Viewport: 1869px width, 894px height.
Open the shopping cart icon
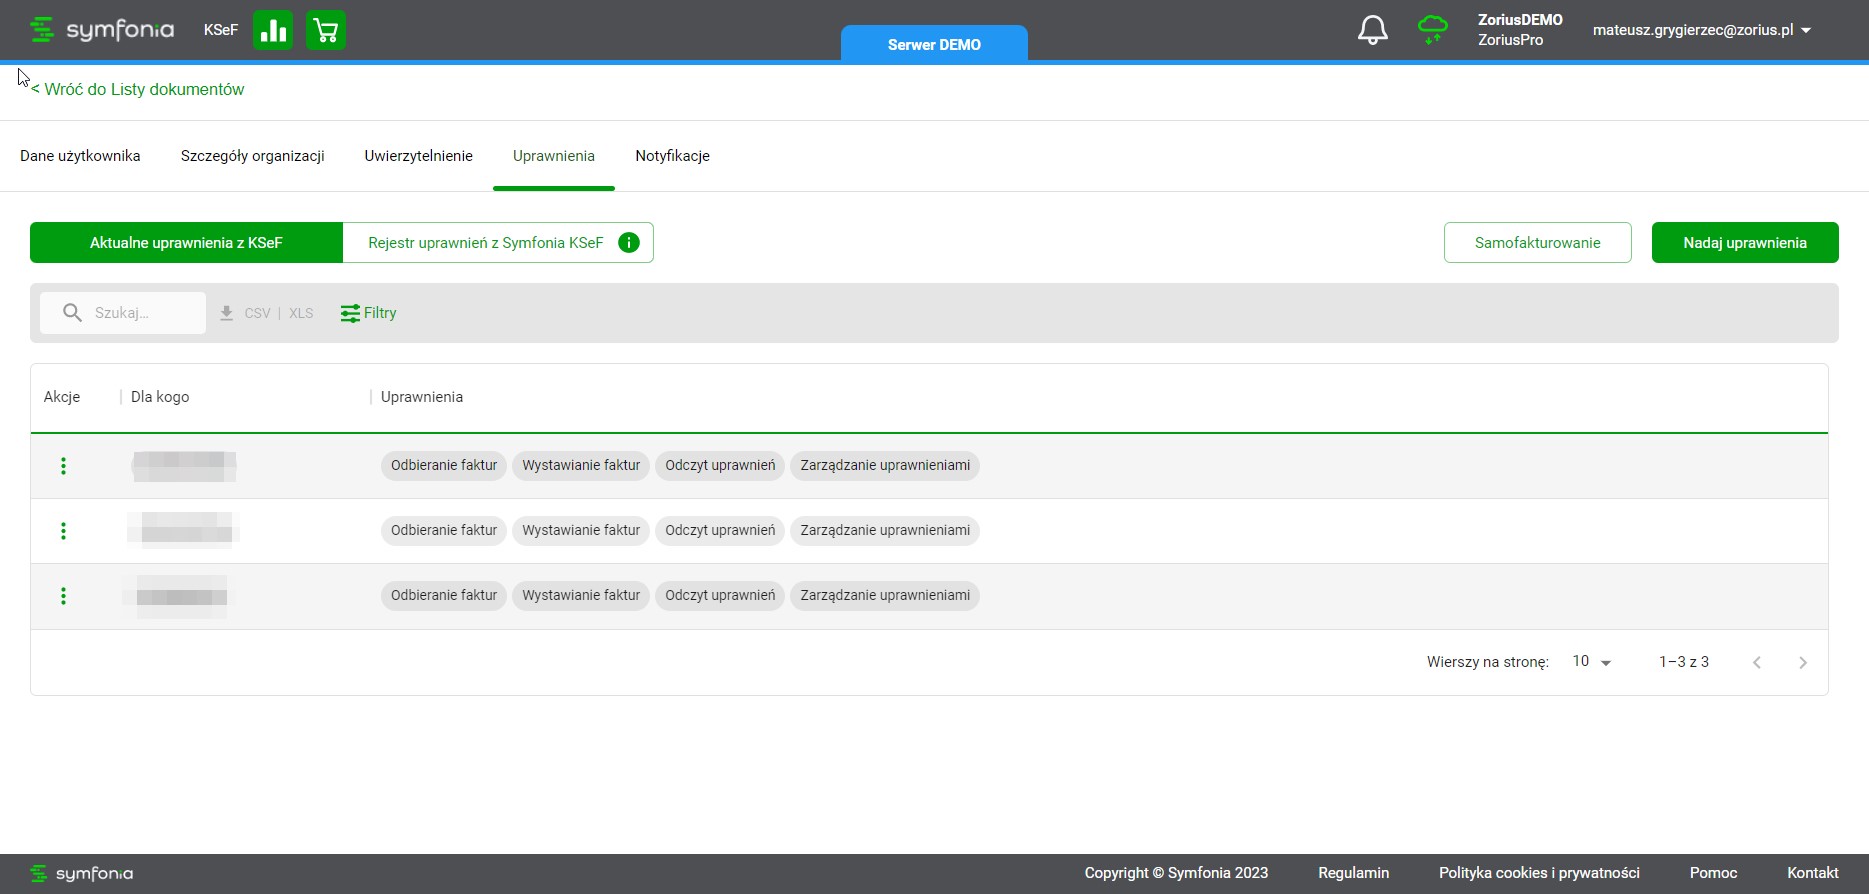[325, 30]
